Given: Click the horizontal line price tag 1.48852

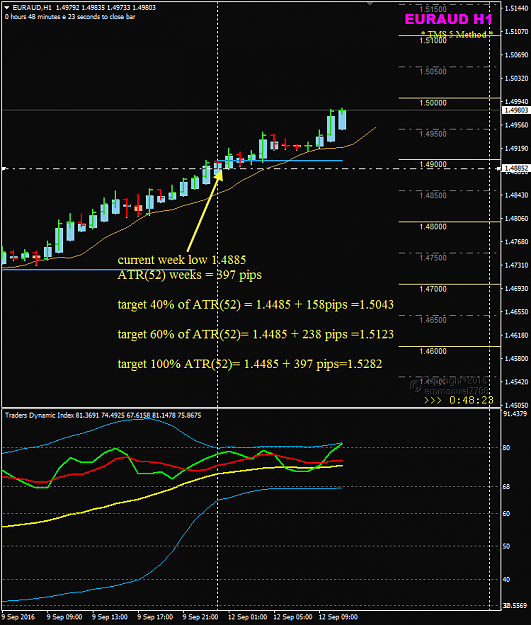Looking at the screenshot, I should [x=516, y=168].
